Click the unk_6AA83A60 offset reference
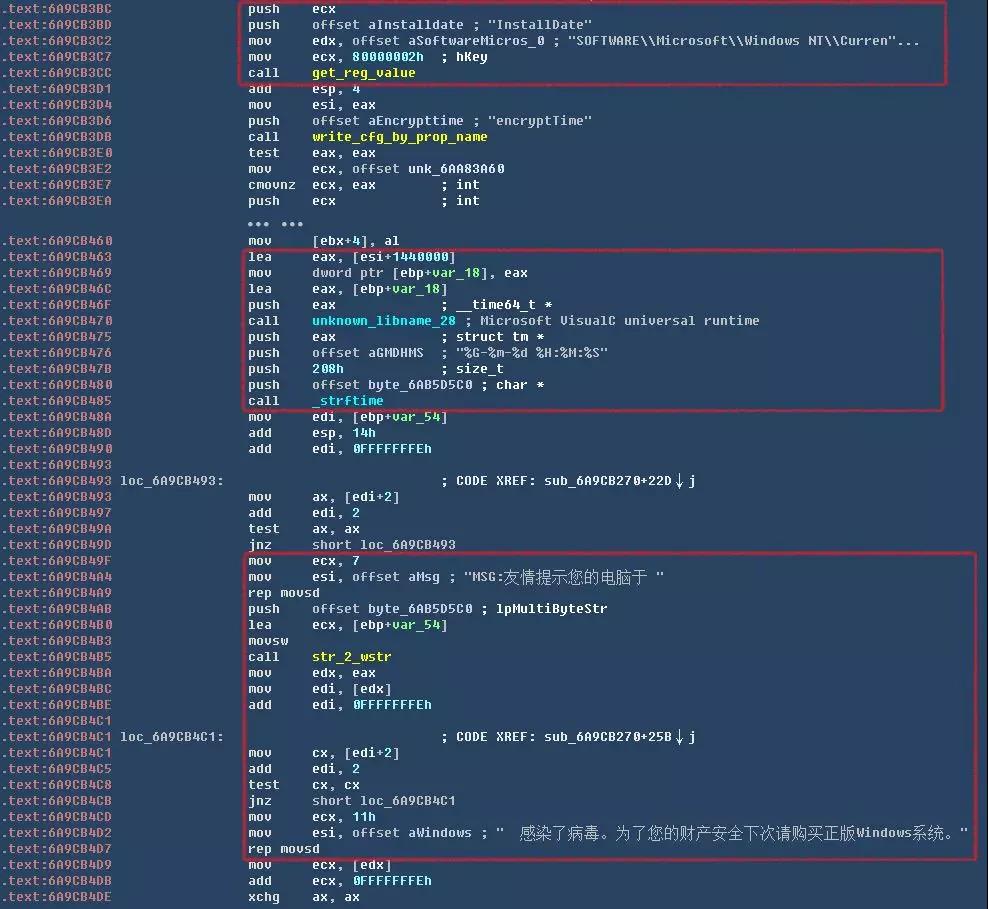 click(456, 169)
